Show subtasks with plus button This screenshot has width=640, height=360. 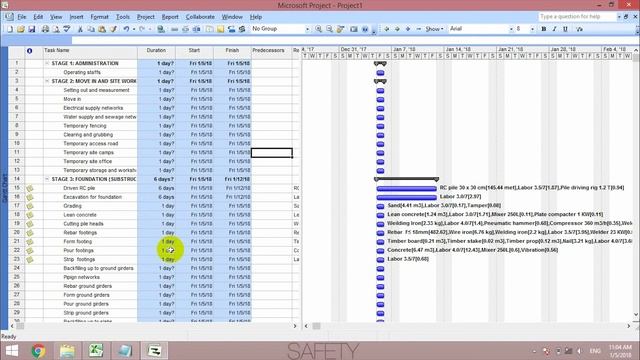tap(408, 29)
